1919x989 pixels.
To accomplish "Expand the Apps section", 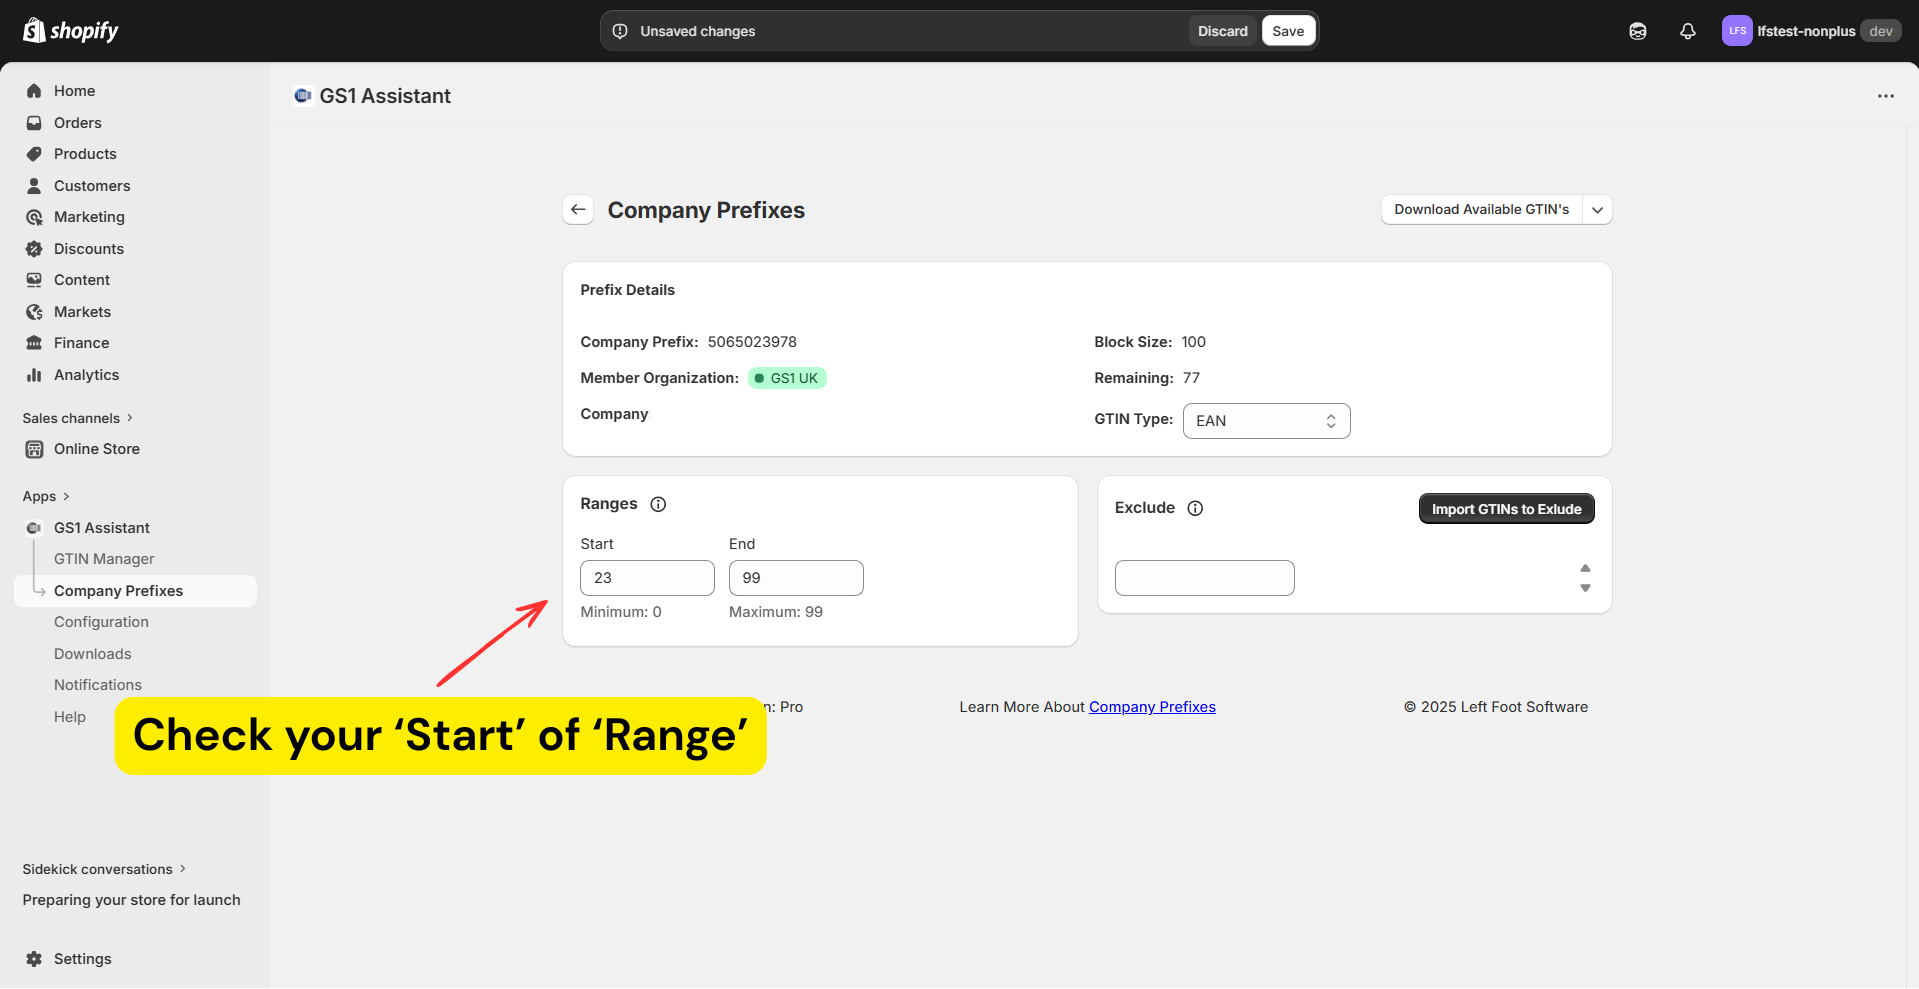I will 46,496.
